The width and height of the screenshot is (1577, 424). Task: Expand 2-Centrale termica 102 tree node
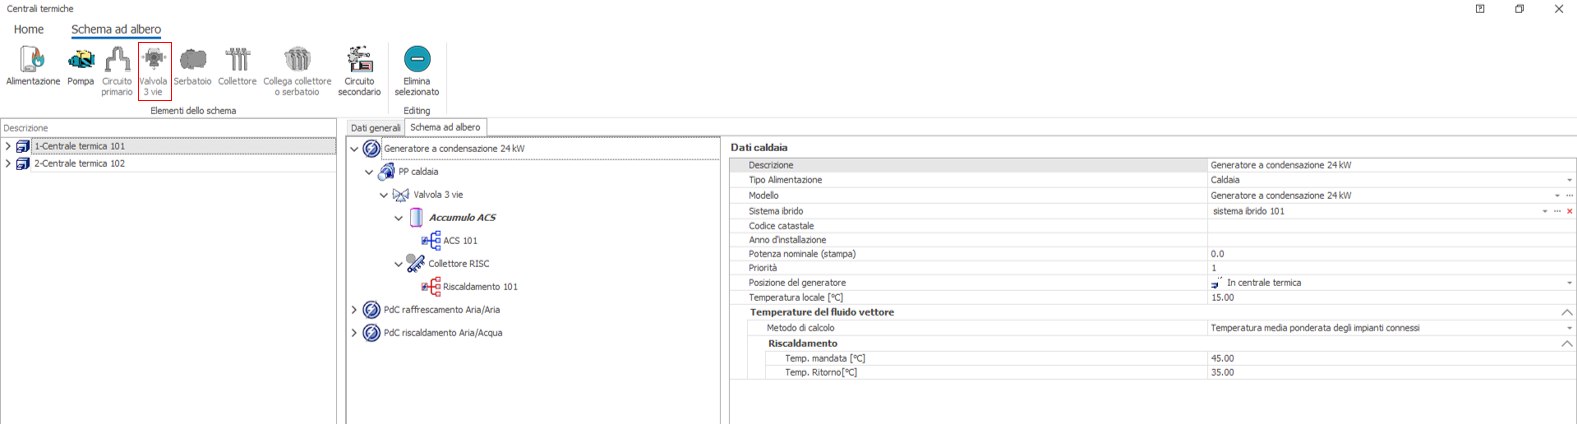pyautogui.click(x=9, y=164)
